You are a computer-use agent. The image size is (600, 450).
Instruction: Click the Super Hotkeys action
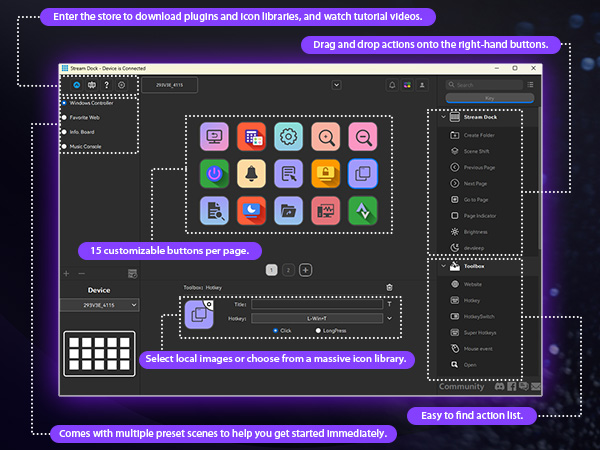pyautogui.click(x=473, y=332)
